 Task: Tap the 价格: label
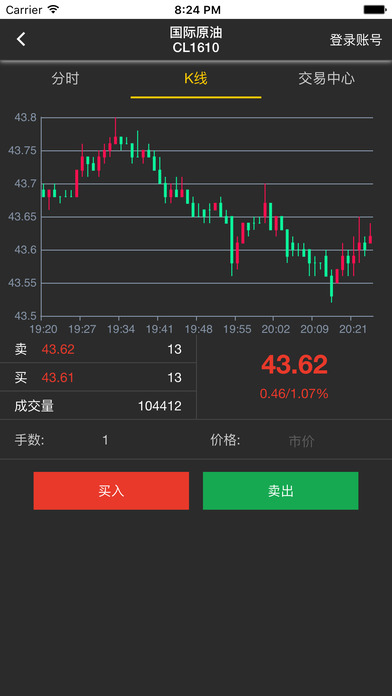(x=225, y=440)
